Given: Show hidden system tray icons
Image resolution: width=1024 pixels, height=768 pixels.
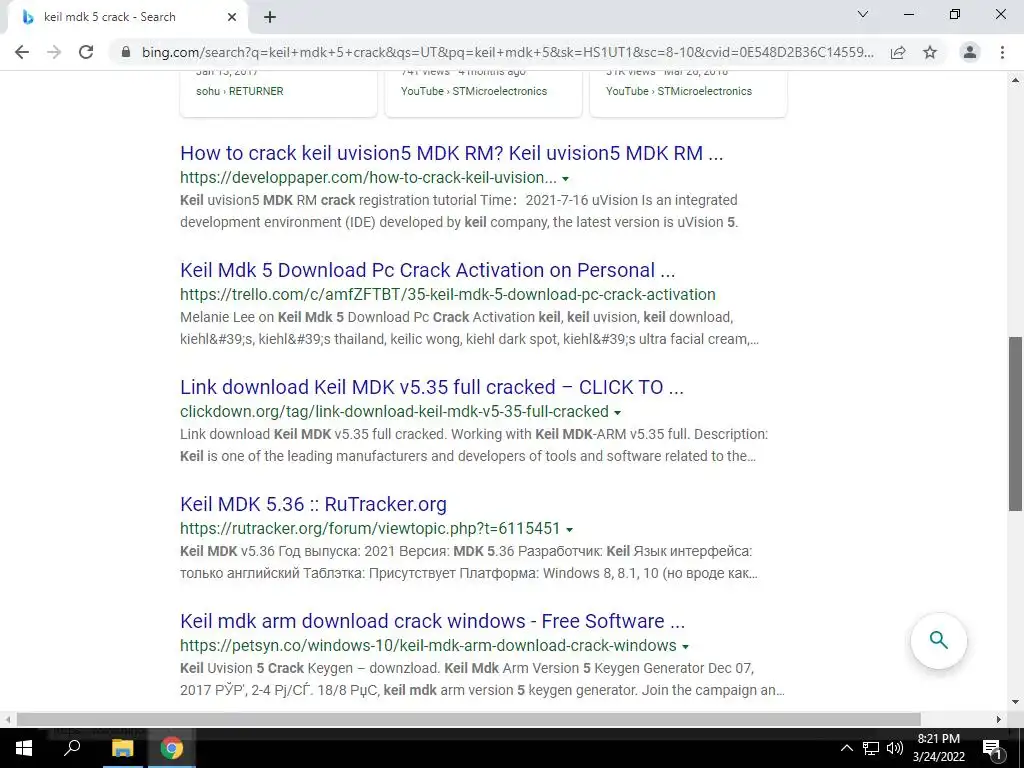Looking at the screenshot, I should pyautogui.click(x=846, y=748).
